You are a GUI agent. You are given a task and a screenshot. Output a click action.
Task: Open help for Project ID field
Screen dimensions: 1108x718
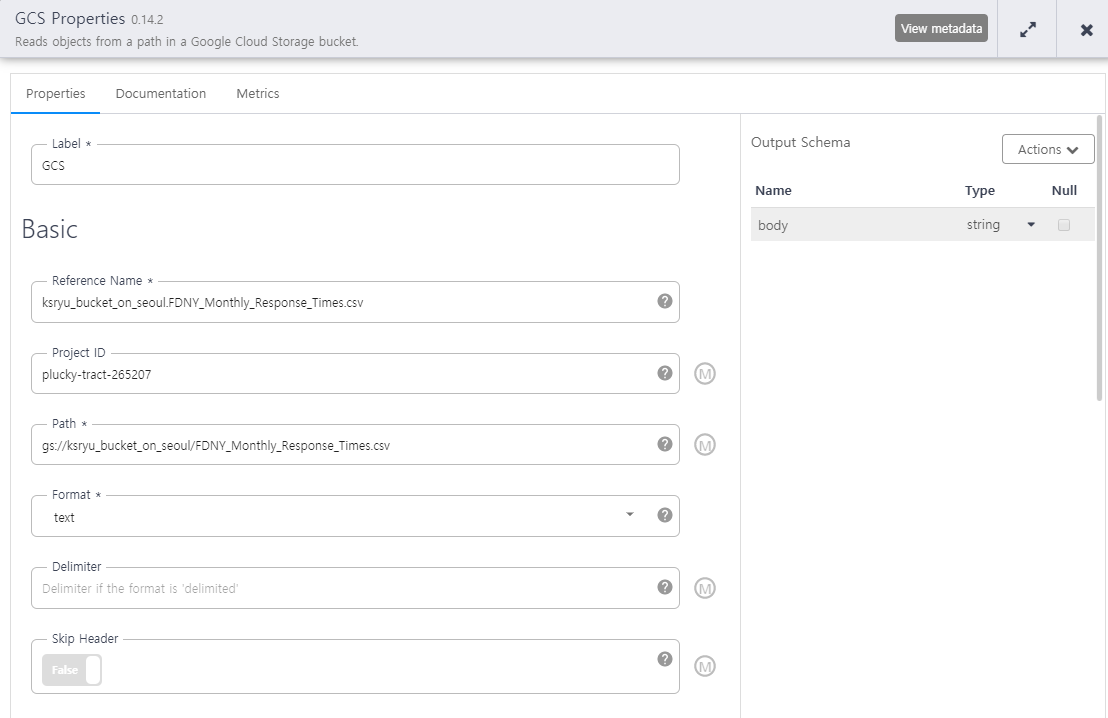click(x=664, y=373)
